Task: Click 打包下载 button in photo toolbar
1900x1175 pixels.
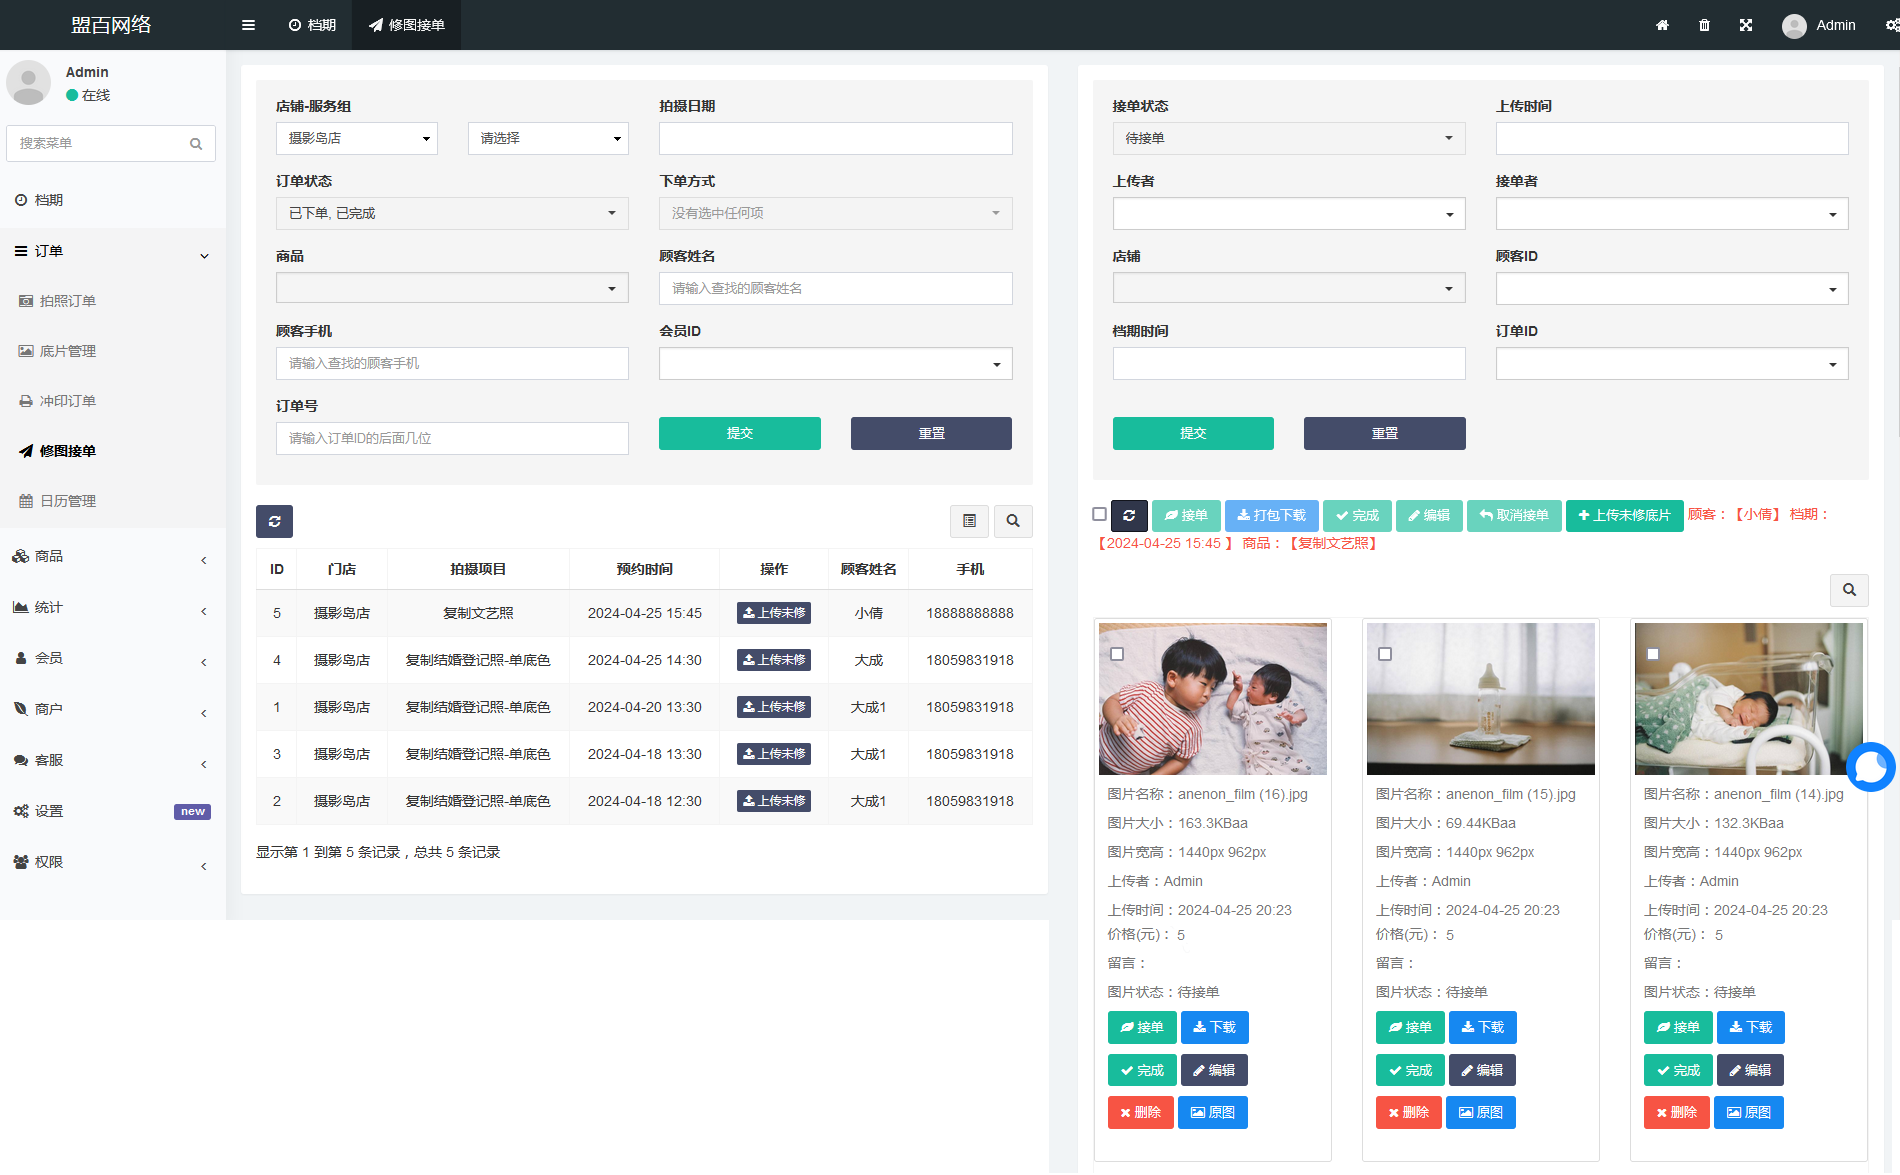Action: [1271, 515]
